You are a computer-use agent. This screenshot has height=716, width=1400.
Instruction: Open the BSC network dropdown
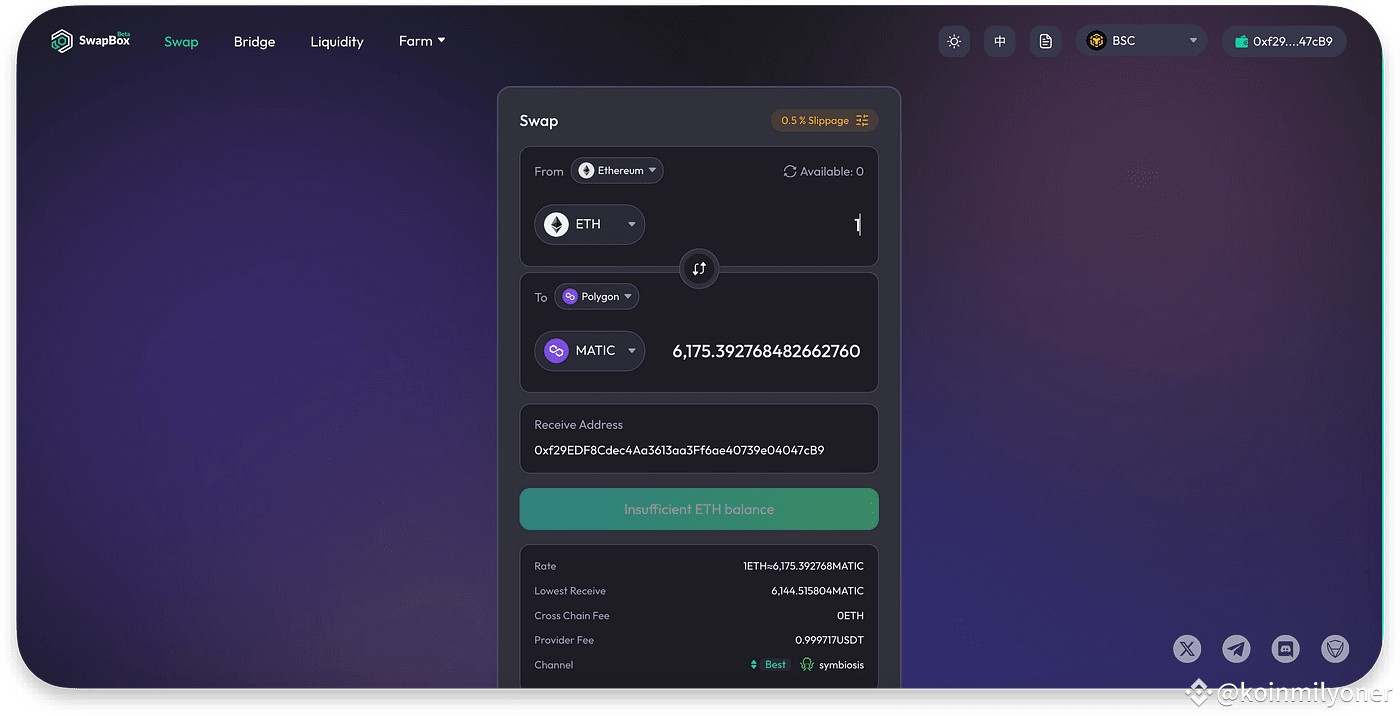click(x=1142, y=41)
